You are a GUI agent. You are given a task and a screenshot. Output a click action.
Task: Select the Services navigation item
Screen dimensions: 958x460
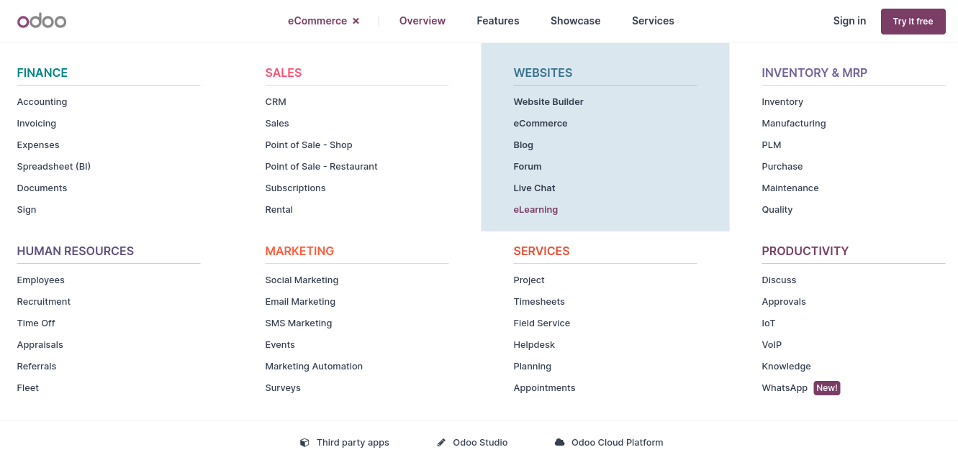coord(653,21)
